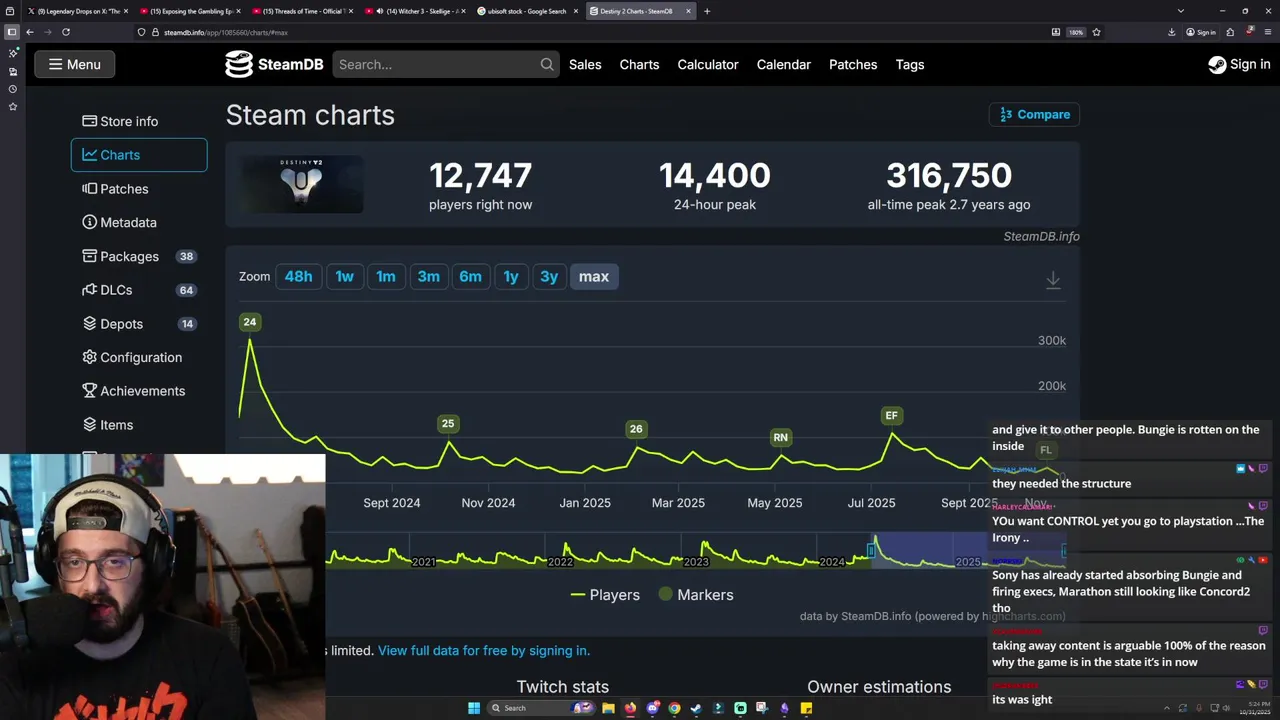1280x720 pixels.
Task: Open a new browser tab
Action: [707, 11]
